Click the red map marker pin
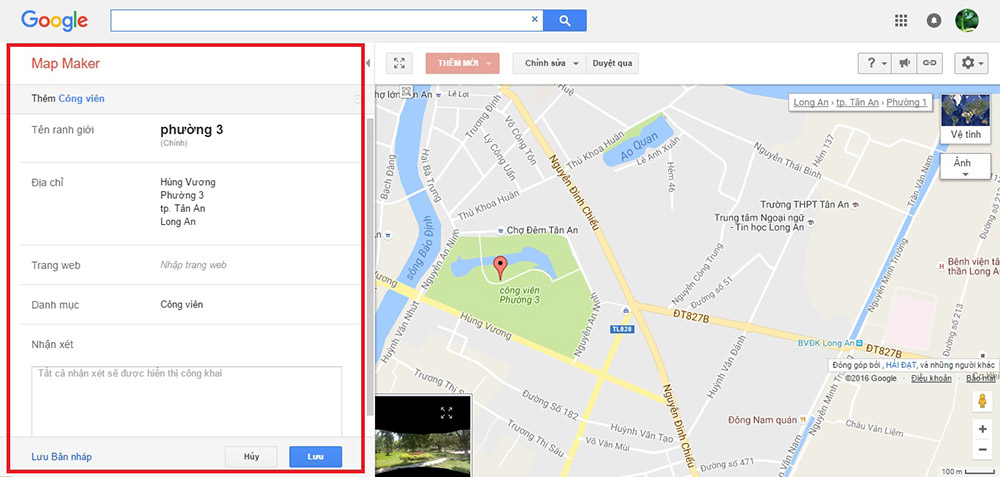 501,268
